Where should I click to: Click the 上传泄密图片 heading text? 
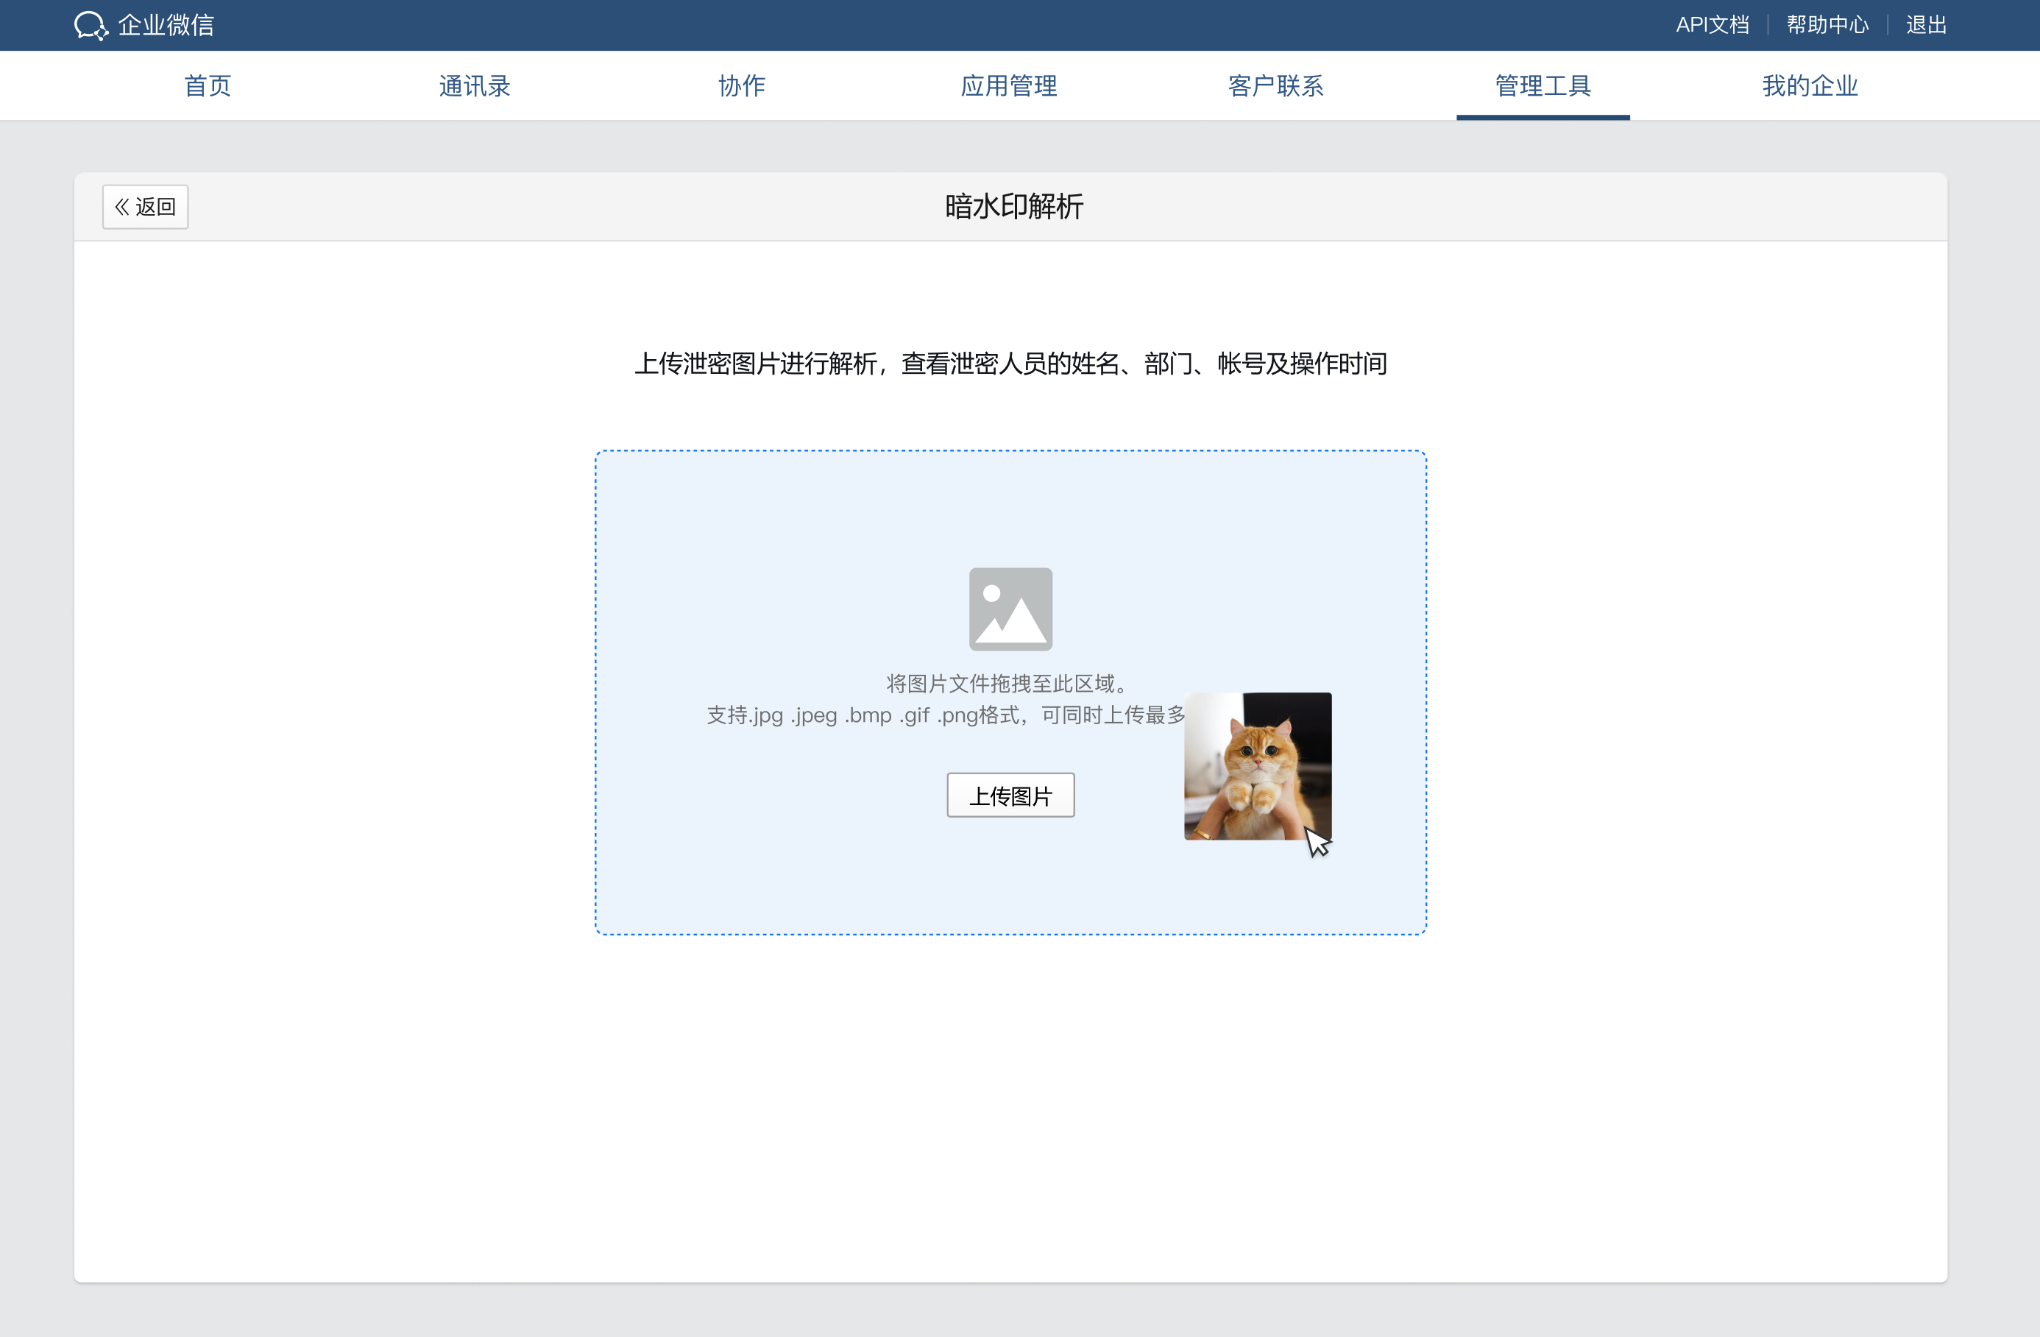tap(1013, 364)
